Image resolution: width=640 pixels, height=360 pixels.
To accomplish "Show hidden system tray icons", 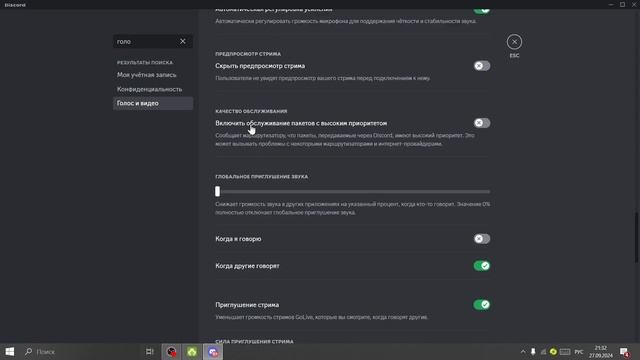I will pyautogui.click(x=523, y=351).
